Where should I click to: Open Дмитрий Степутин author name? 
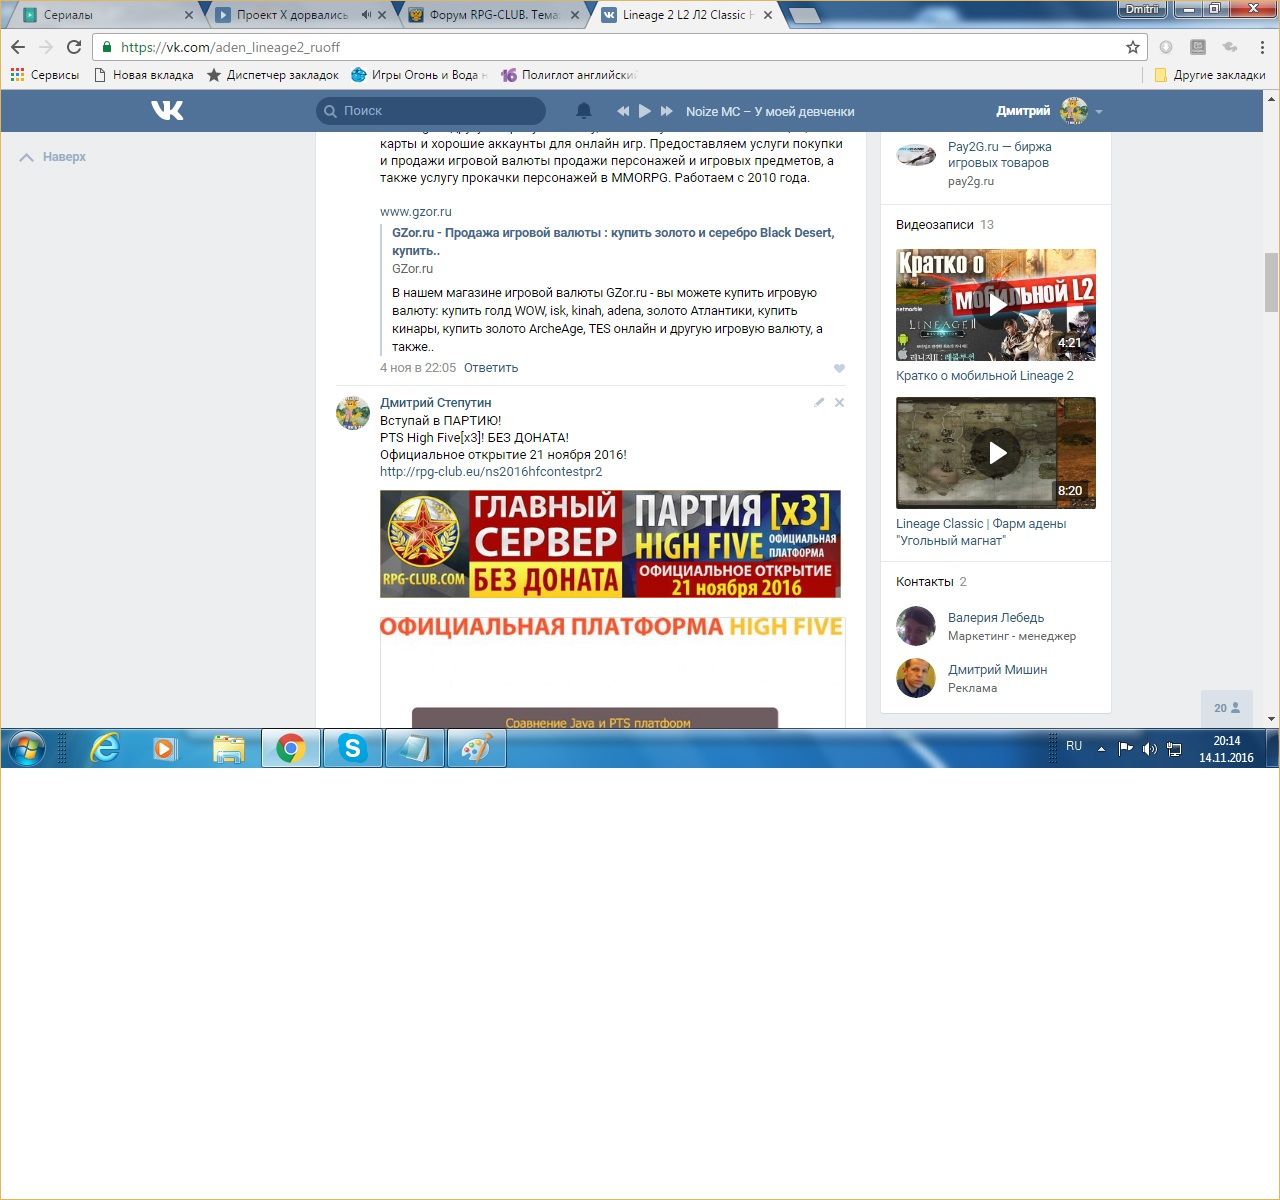tap(436, 403)
